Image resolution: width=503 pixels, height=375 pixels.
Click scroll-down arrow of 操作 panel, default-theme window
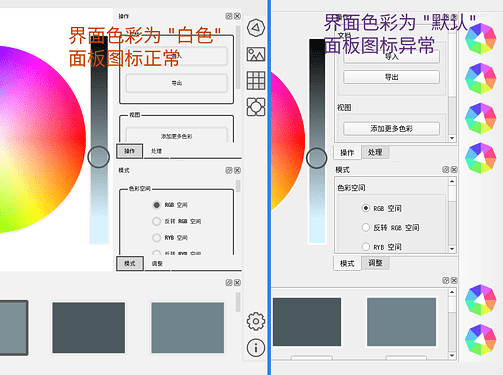452,138
